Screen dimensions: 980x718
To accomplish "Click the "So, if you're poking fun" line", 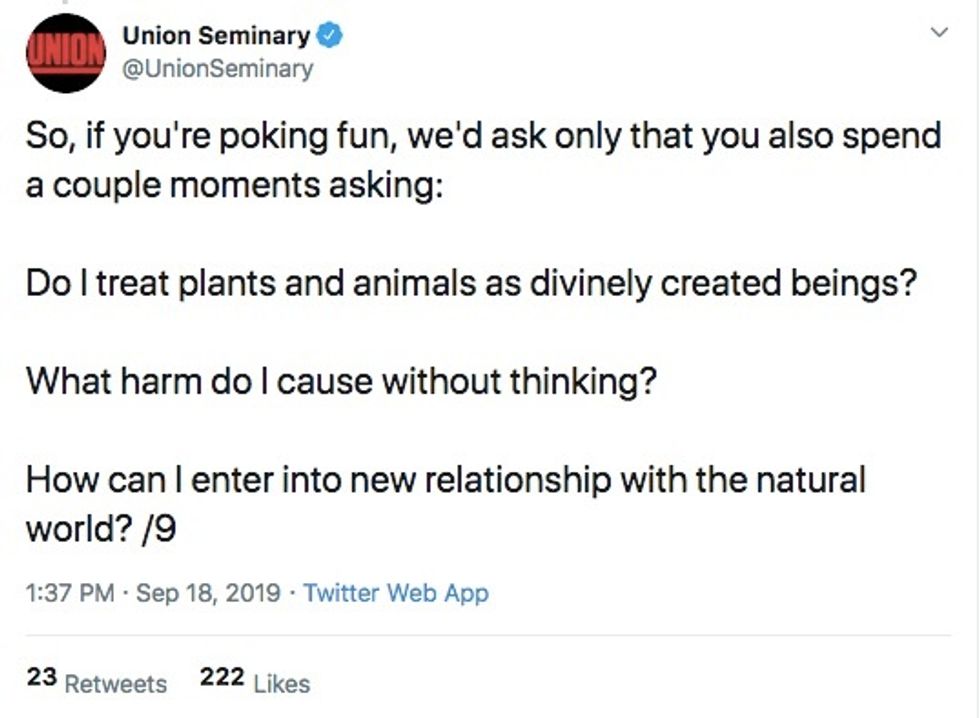I will [483, 135].
